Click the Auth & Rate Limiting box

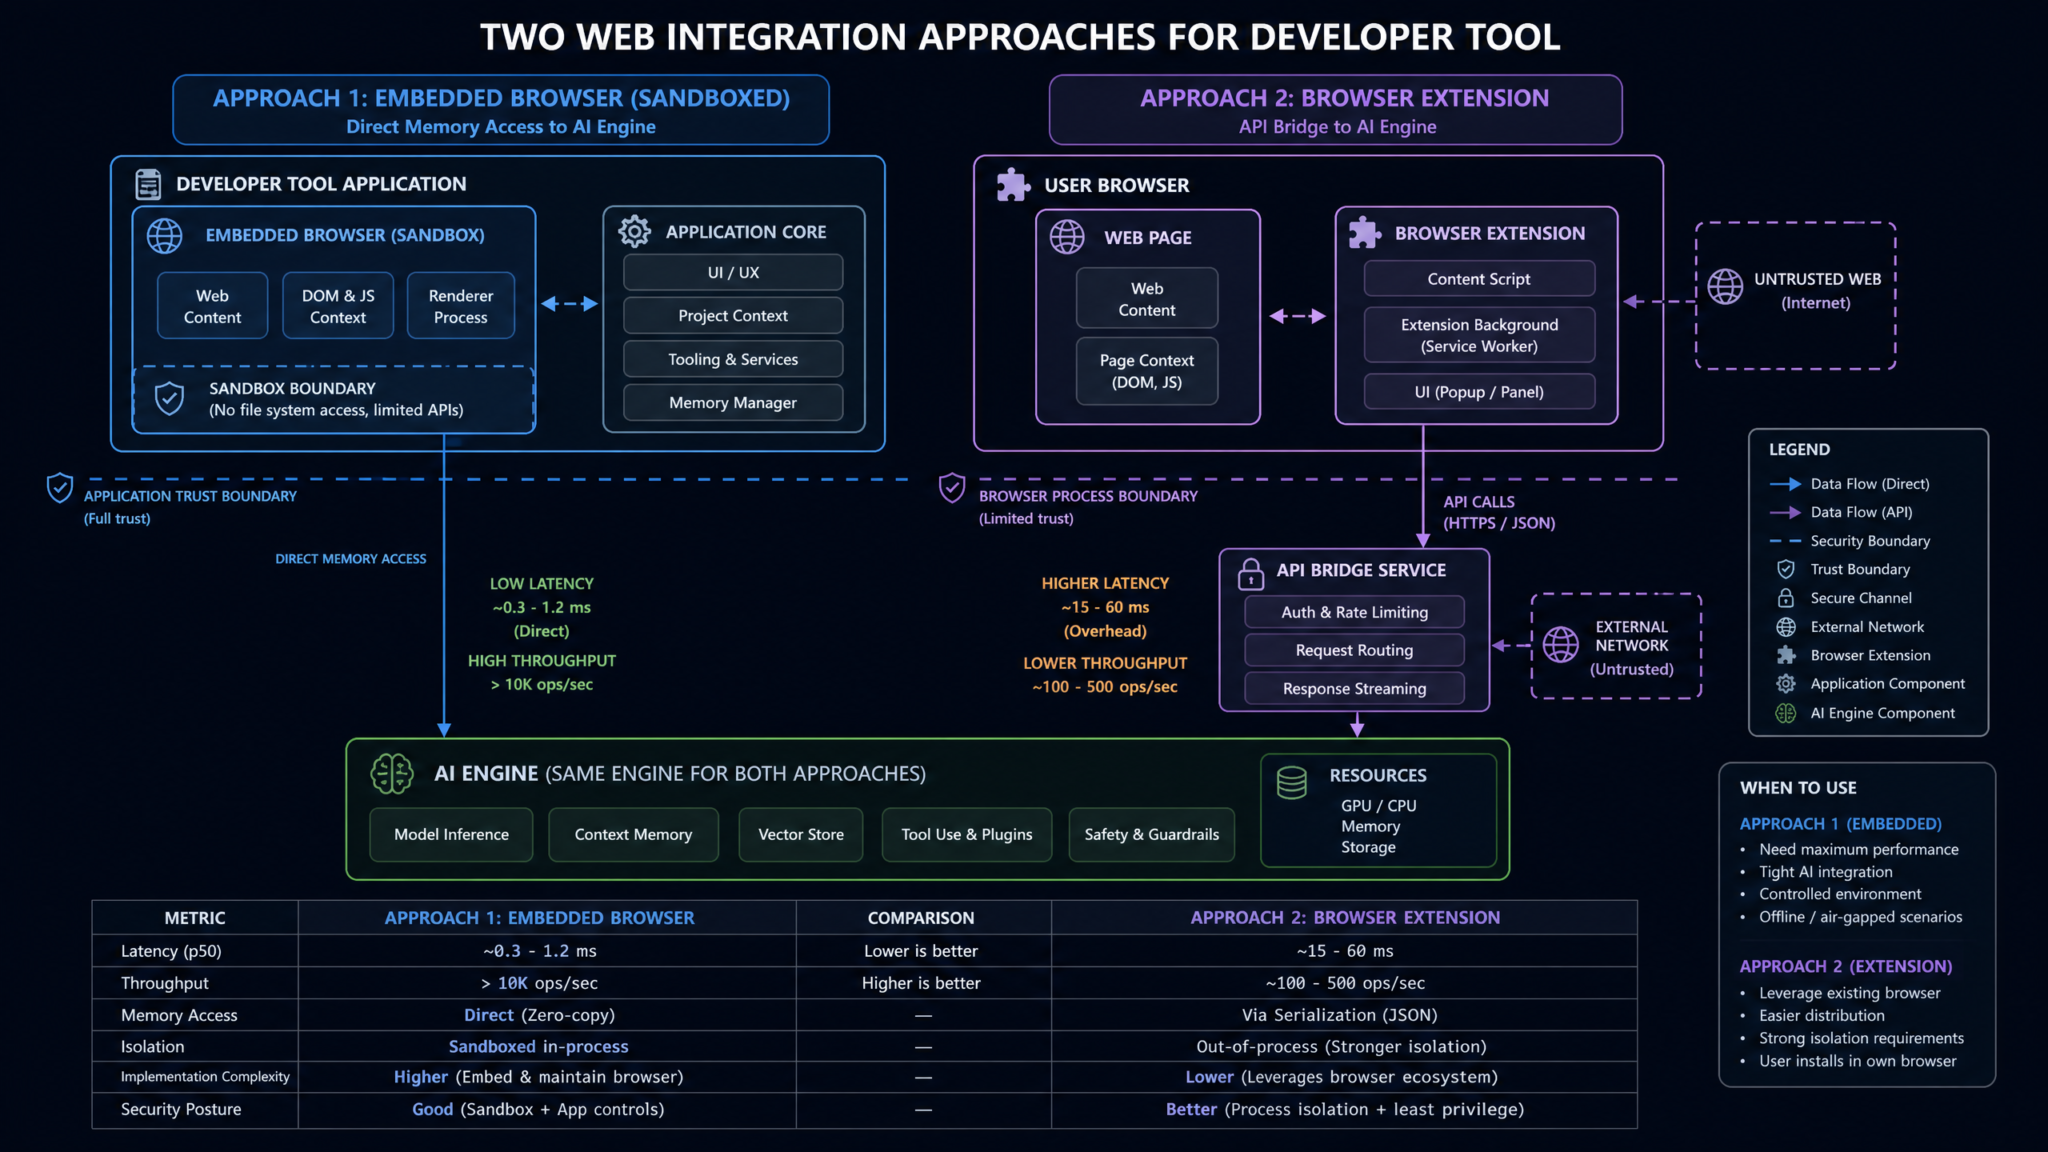click(1354, 612)
